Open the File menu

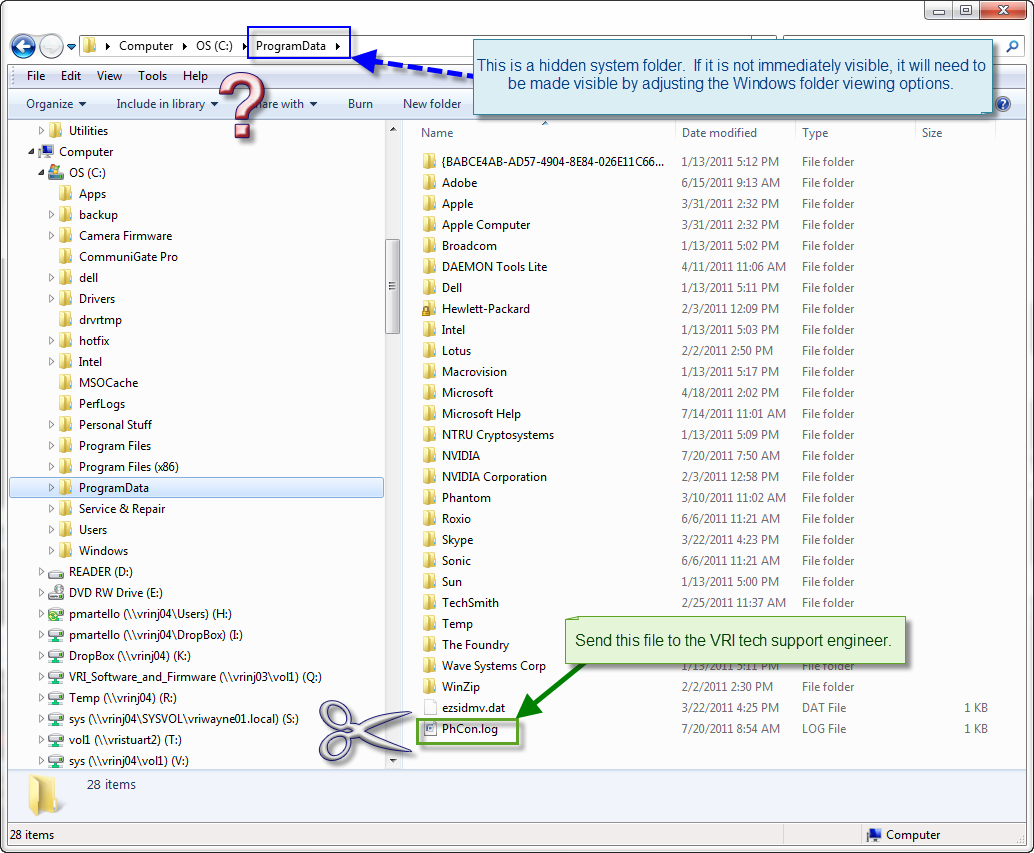pos(35,75)
